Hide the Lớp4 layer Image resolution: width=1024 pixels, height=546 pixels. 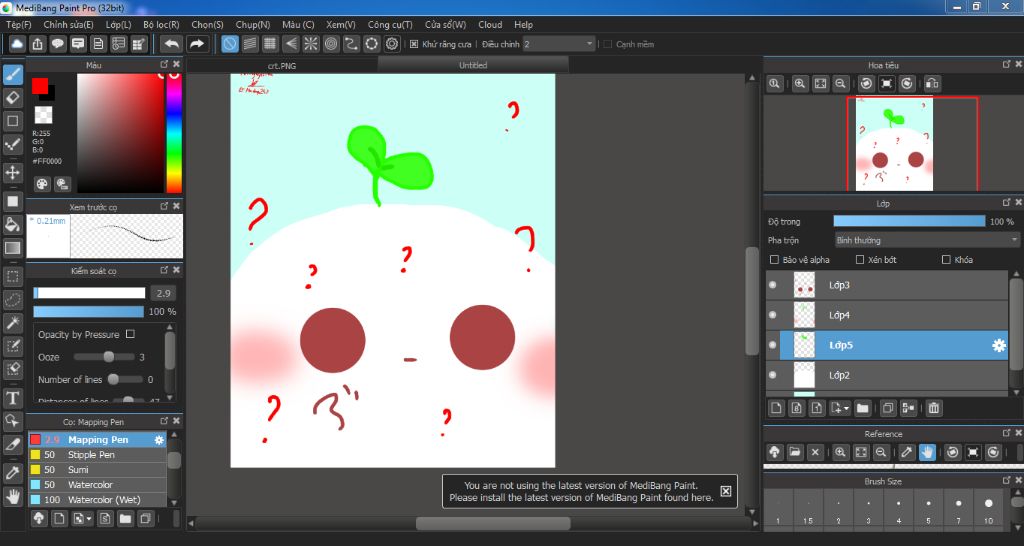pos(773,315)
